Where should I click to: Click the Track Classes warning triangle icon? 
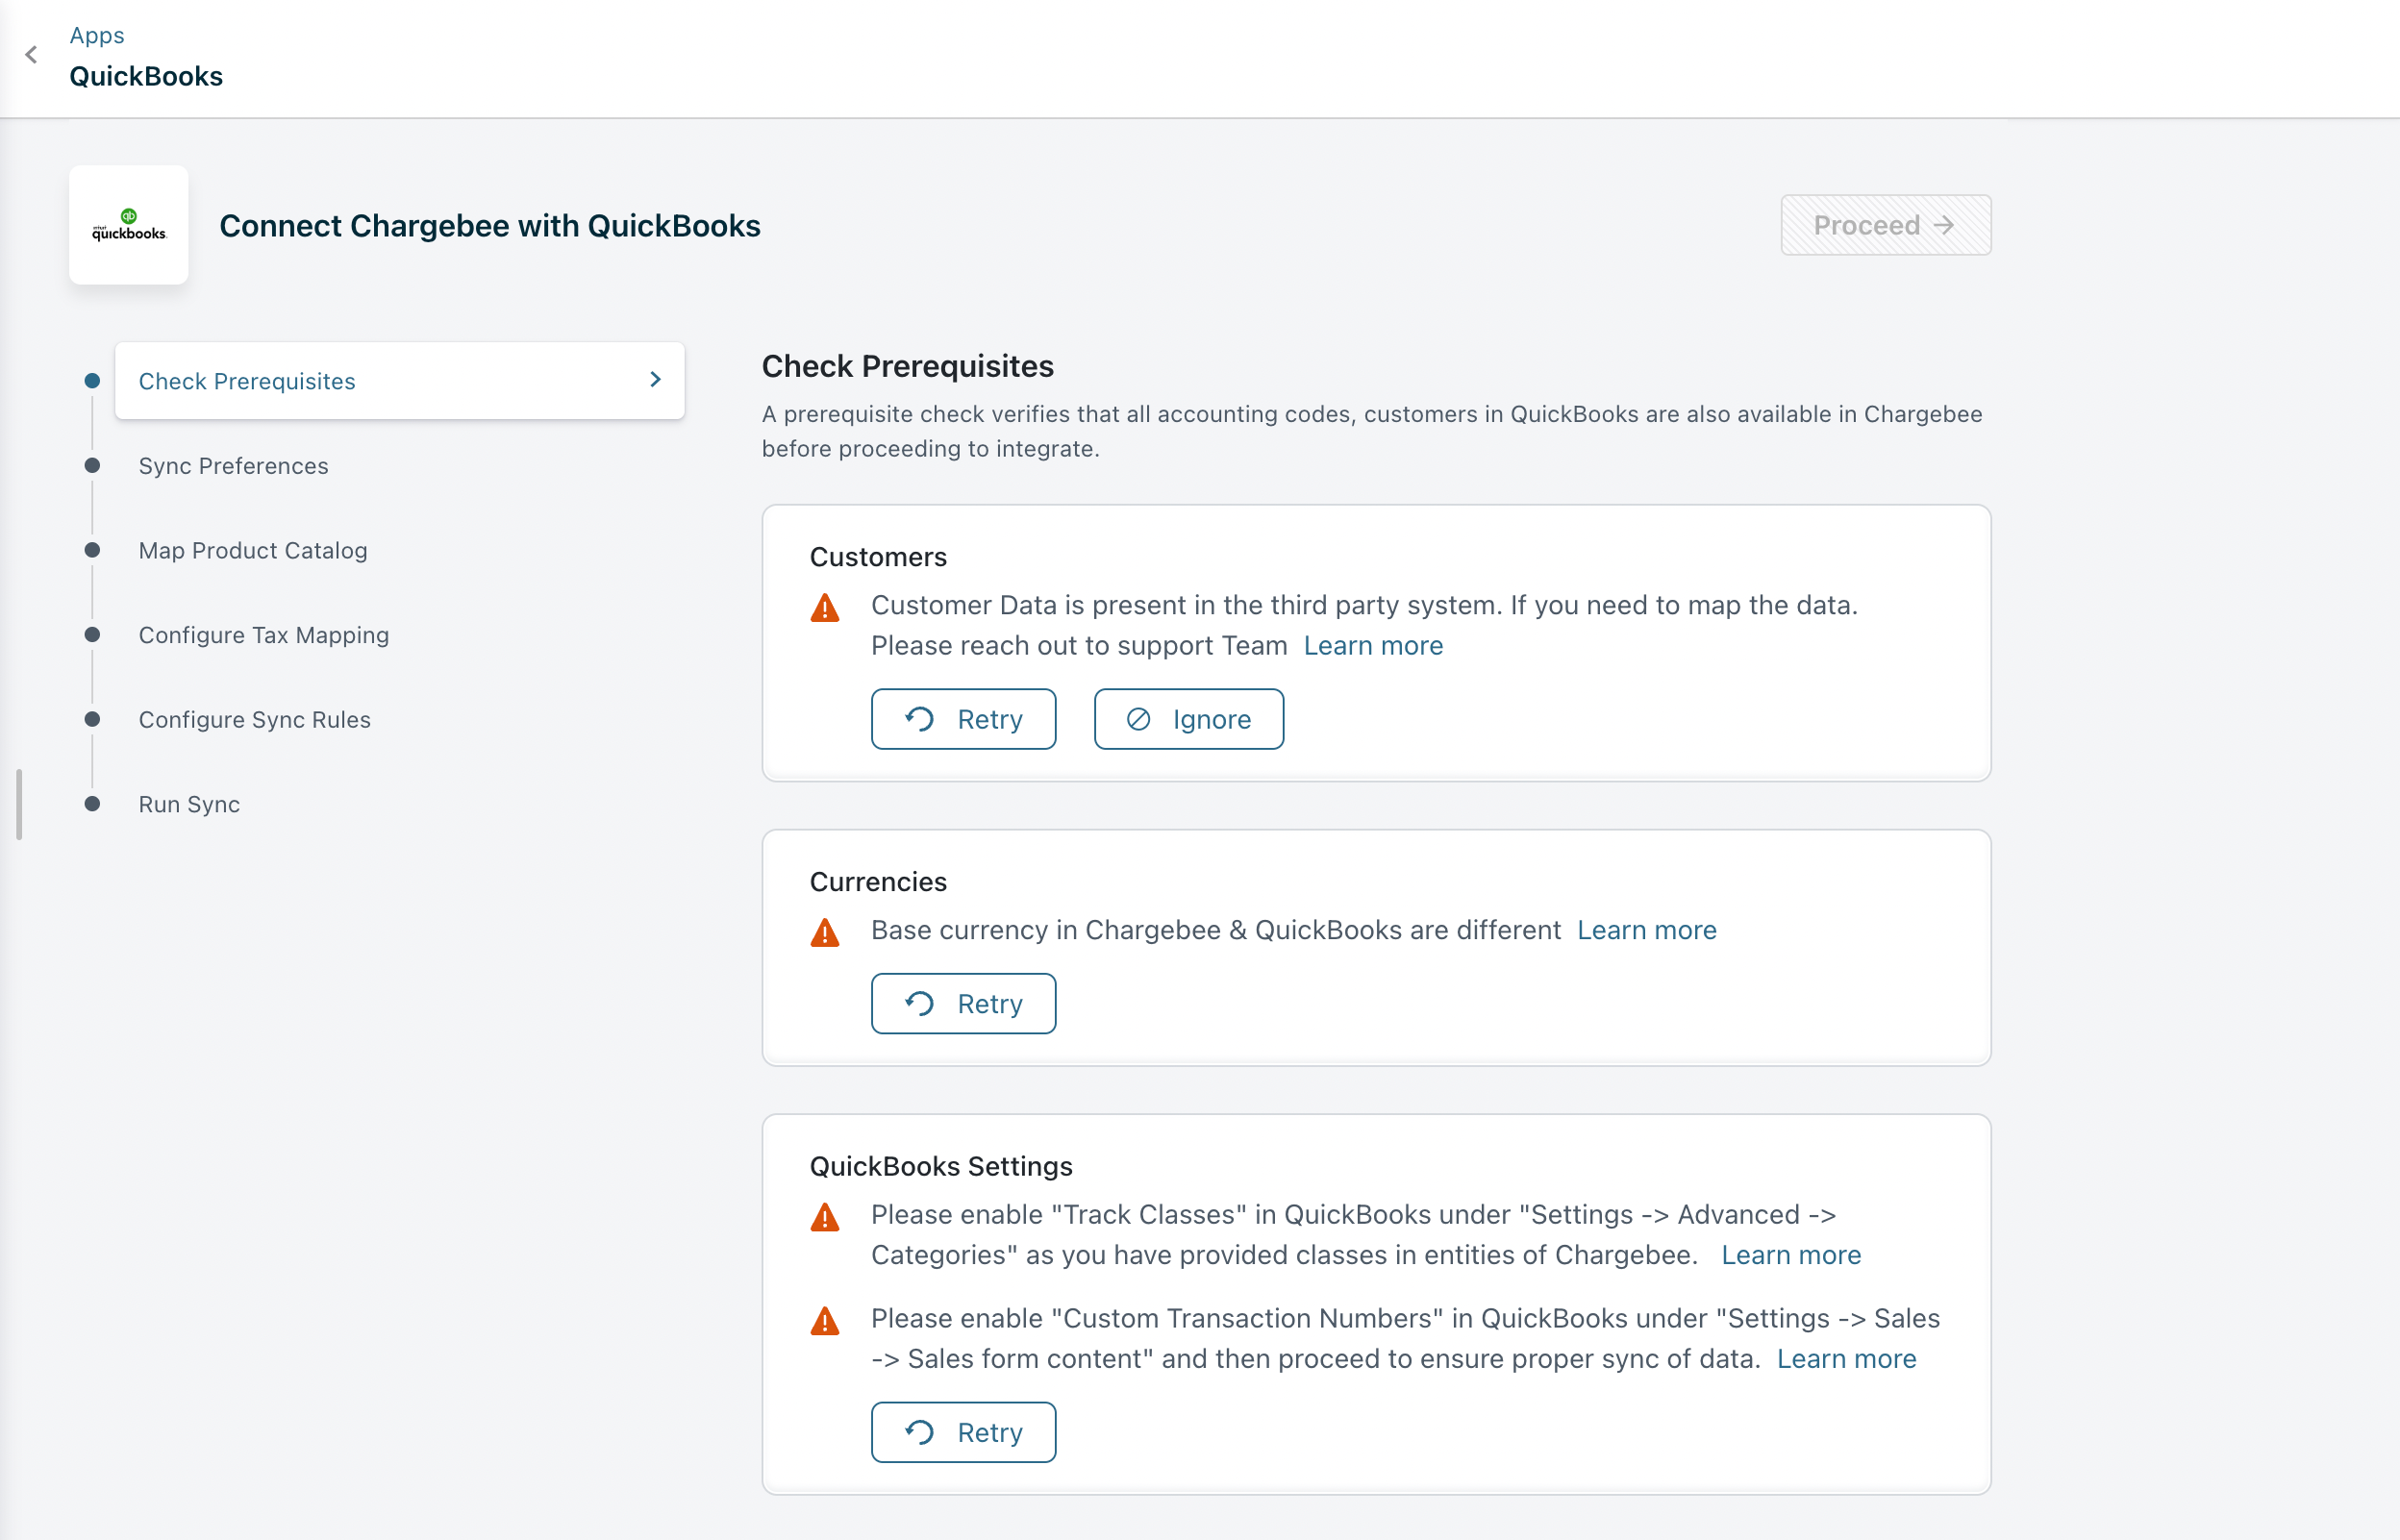825,1218
